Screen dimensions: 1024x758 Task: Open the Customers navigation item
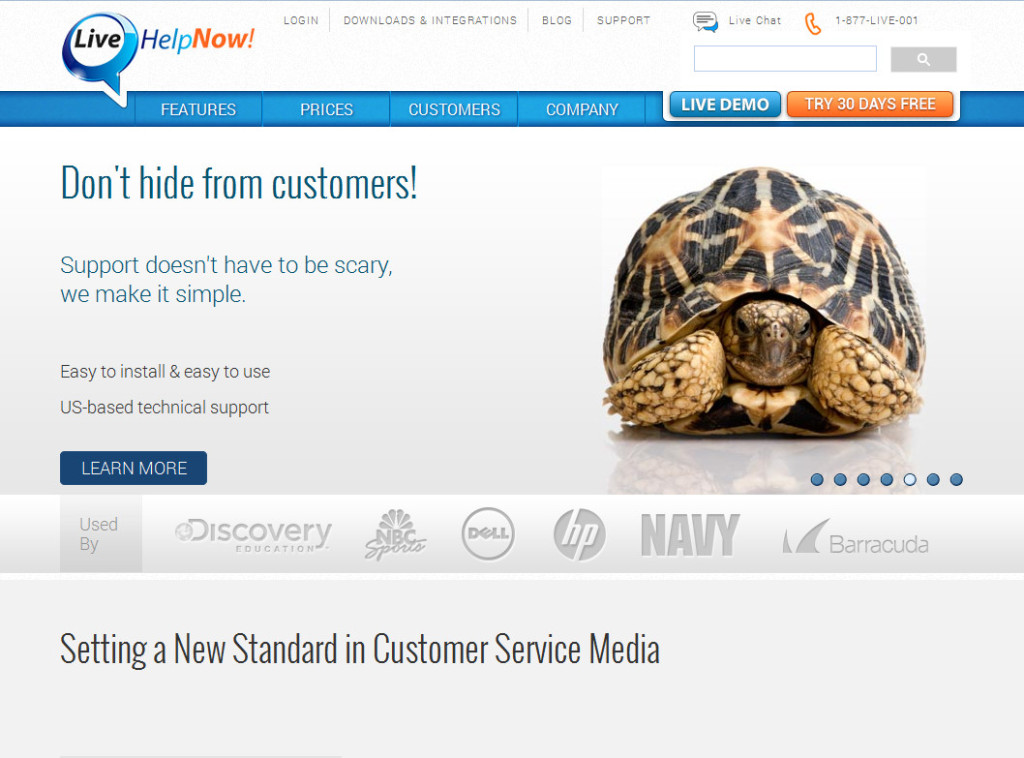pos(455,110)
